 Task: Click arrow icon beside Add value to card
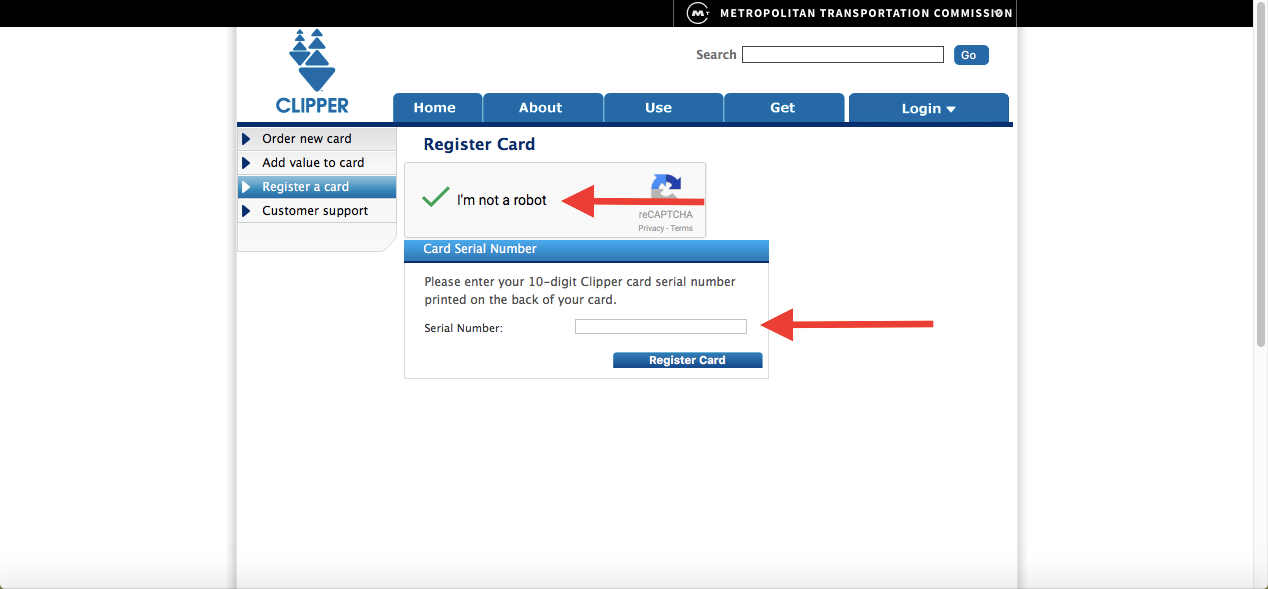point(246,163)
